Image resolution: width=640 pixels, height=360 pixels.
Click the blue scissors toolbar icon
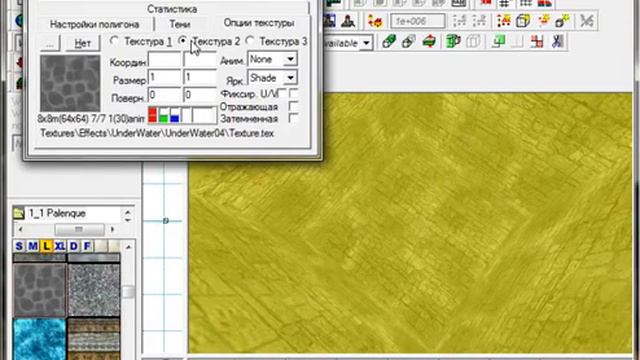pos(557,42)
